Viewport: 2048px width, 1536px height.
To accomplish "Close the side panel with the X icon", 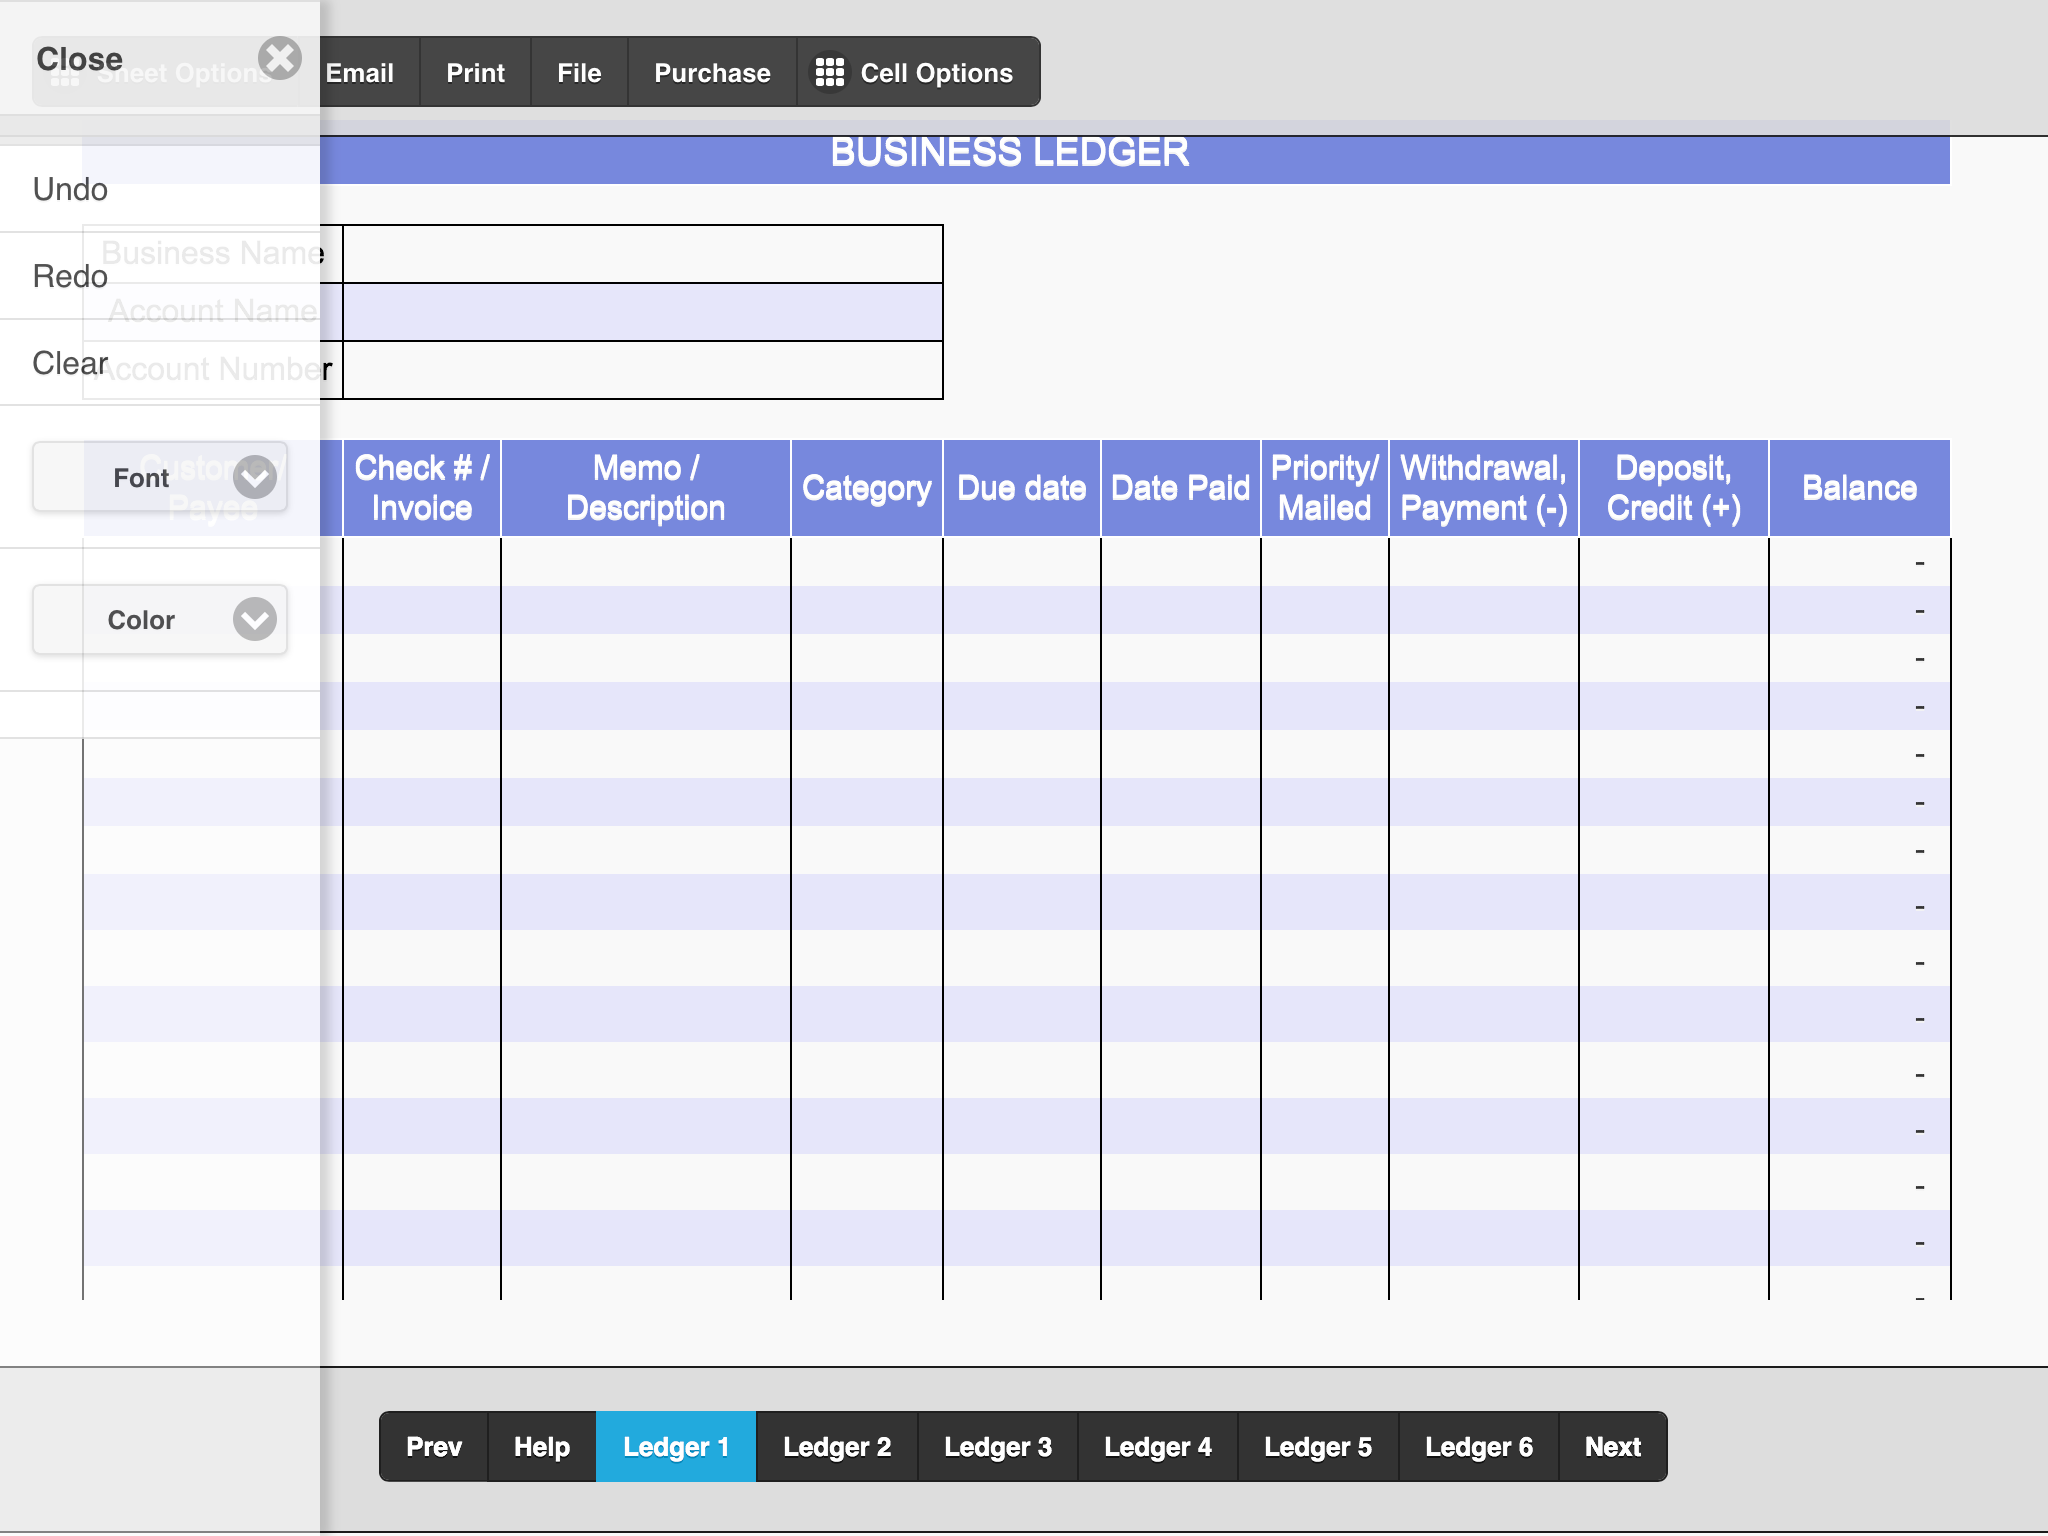I will [280, 59].
